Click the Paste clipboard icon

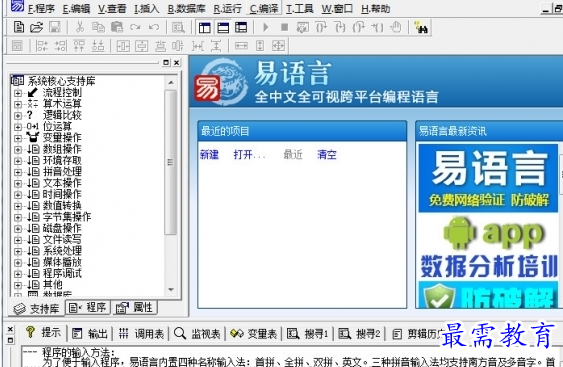117,27
